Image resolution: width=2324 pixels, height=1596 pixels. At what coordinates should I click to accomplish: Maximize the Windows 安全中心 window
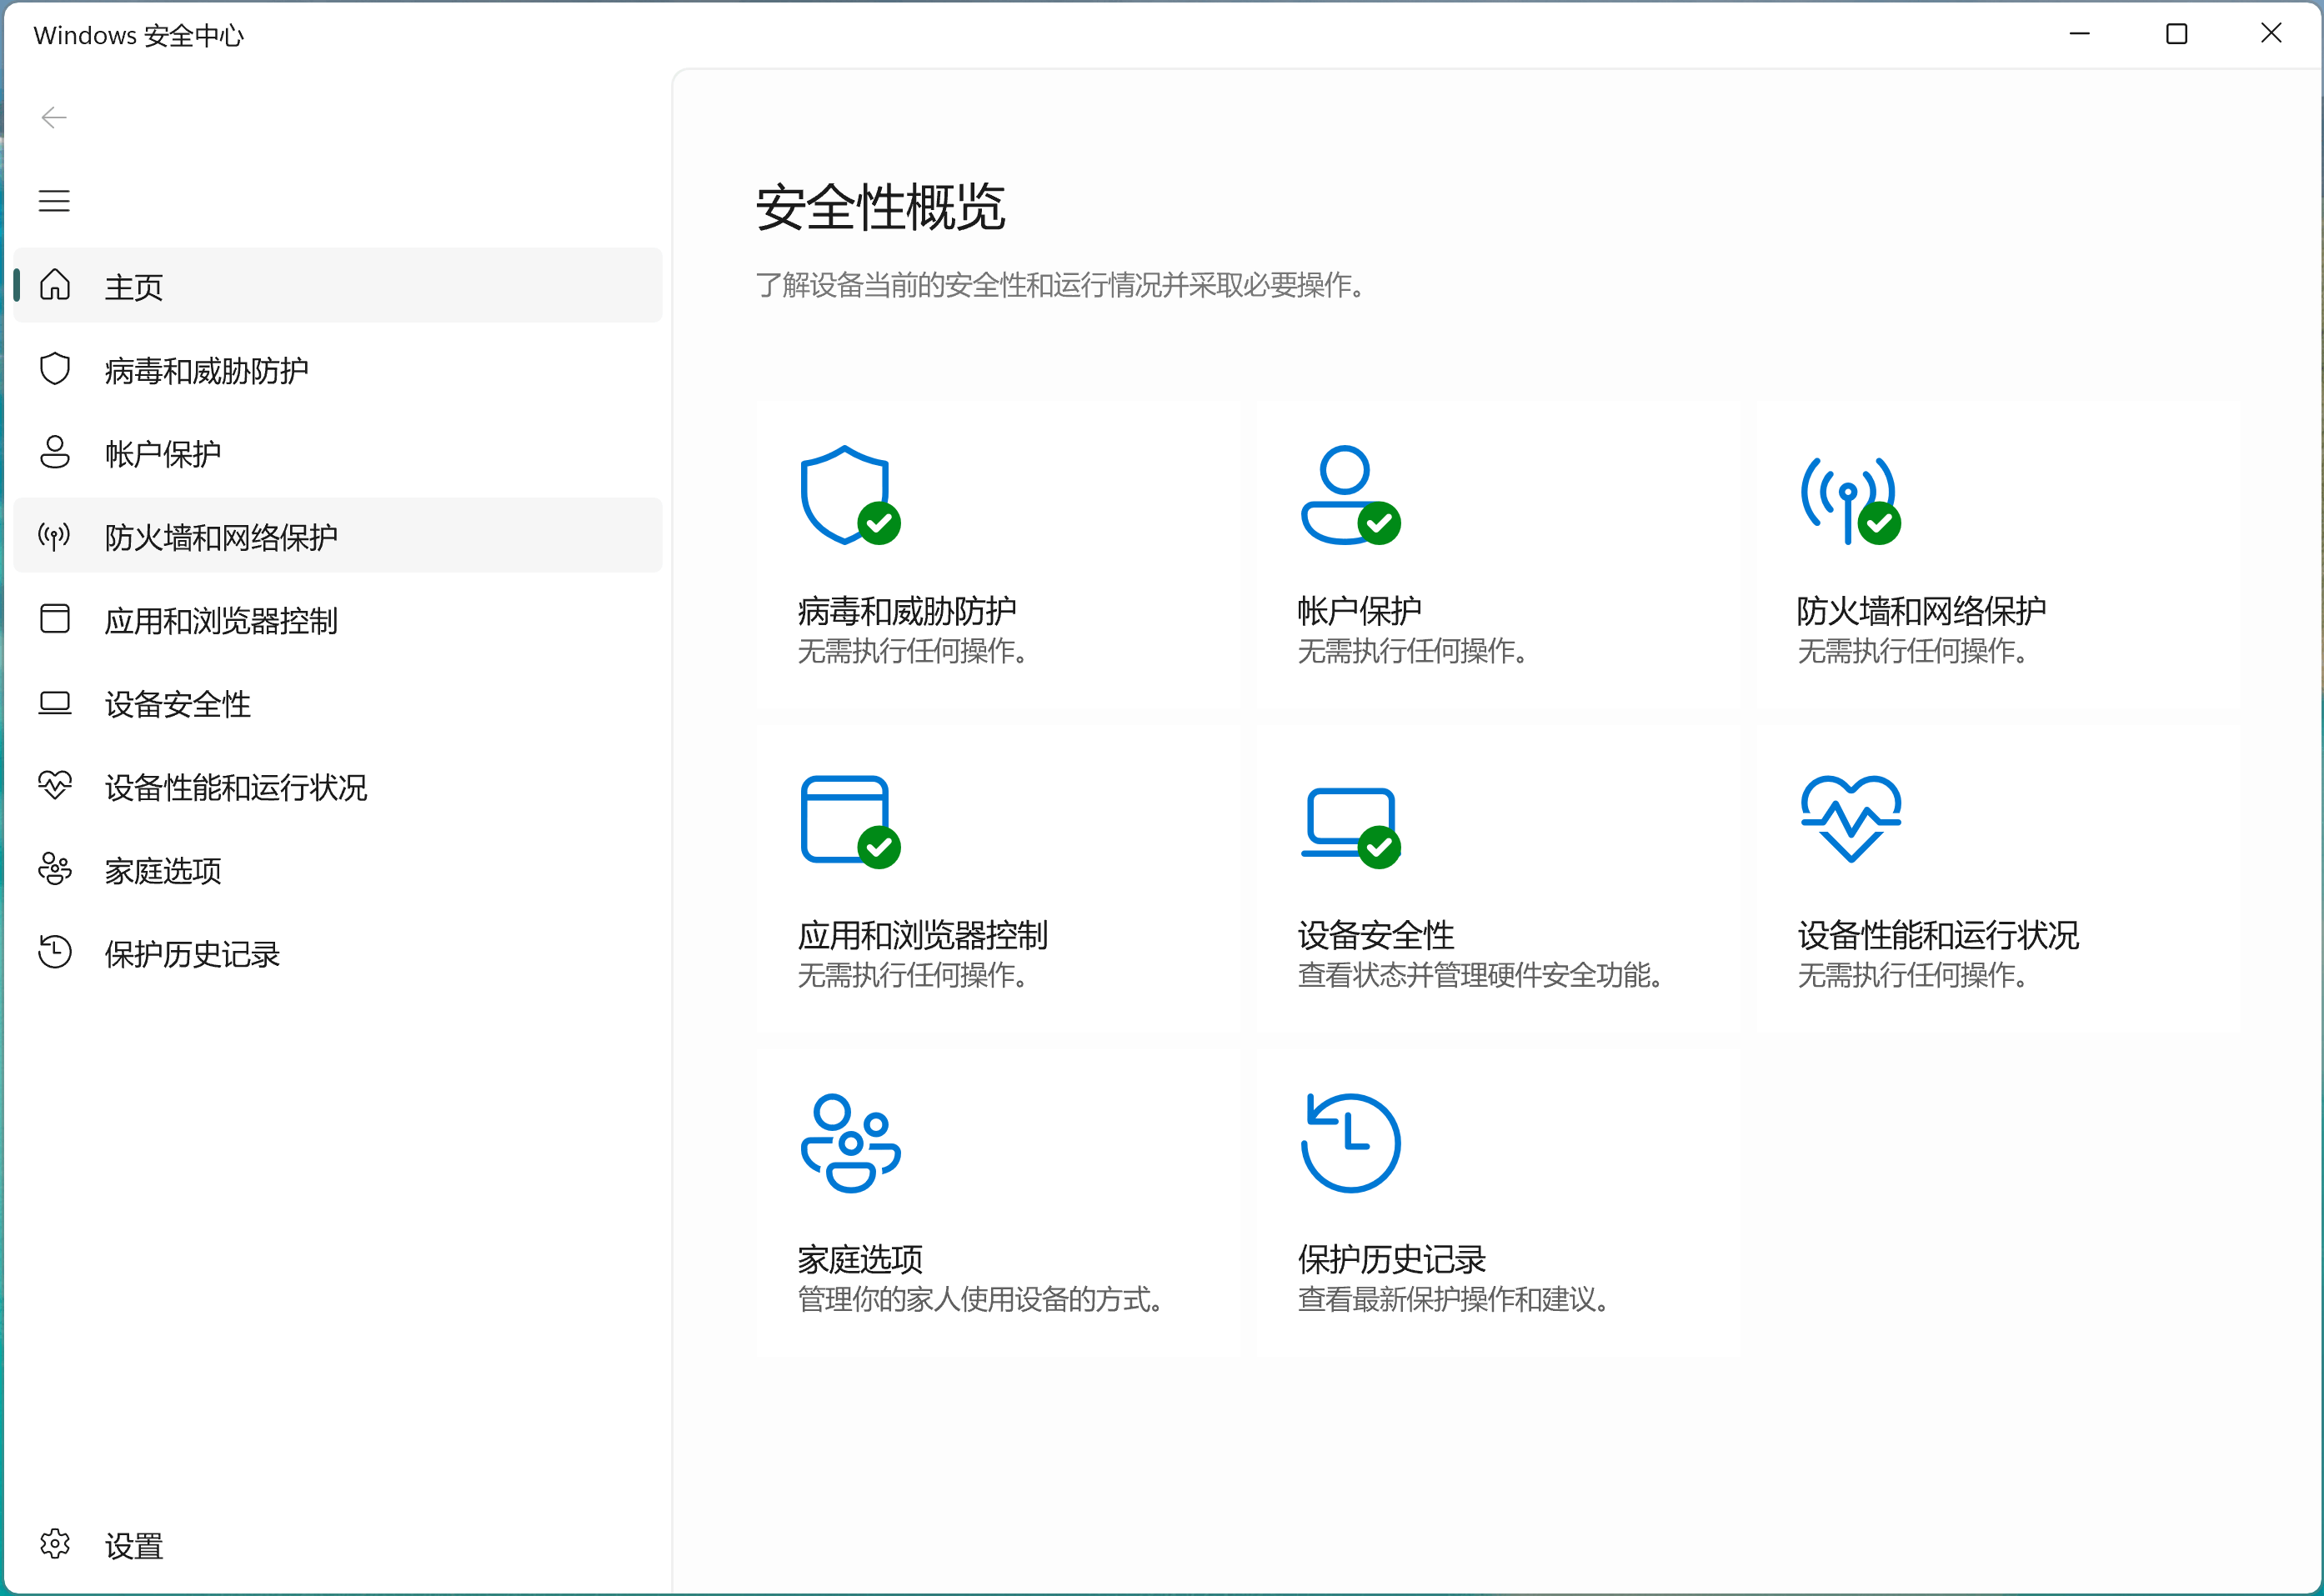tap(2176, 34)
